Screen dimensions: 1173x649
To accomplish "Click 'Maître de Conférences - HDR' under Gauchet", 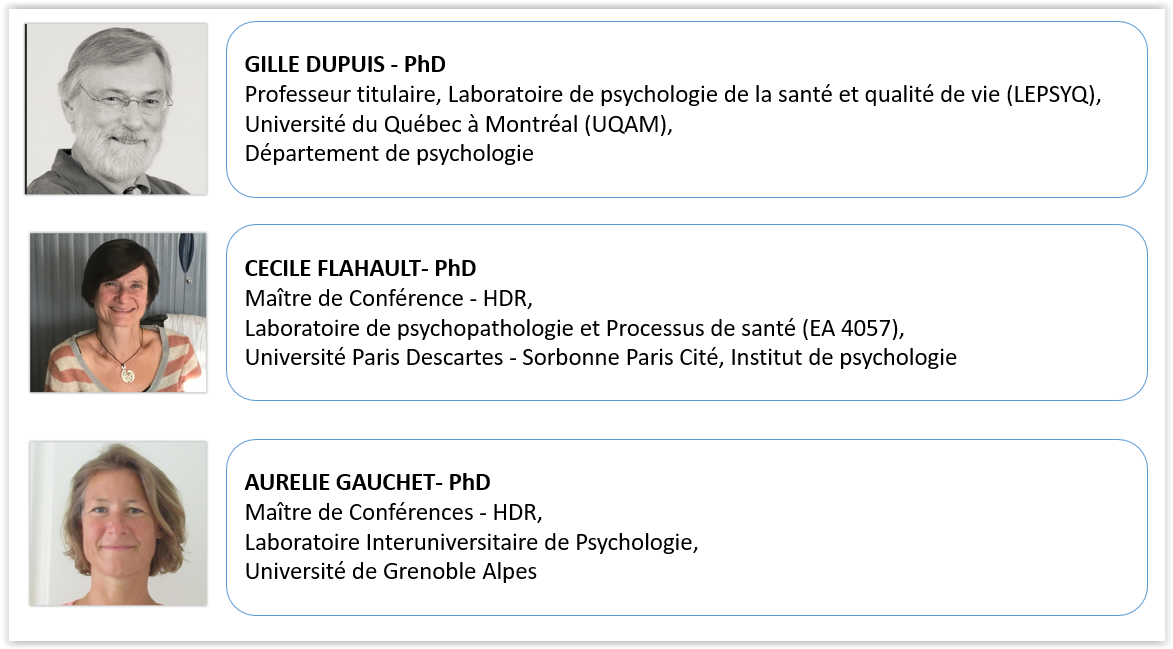I will point(393,512).
